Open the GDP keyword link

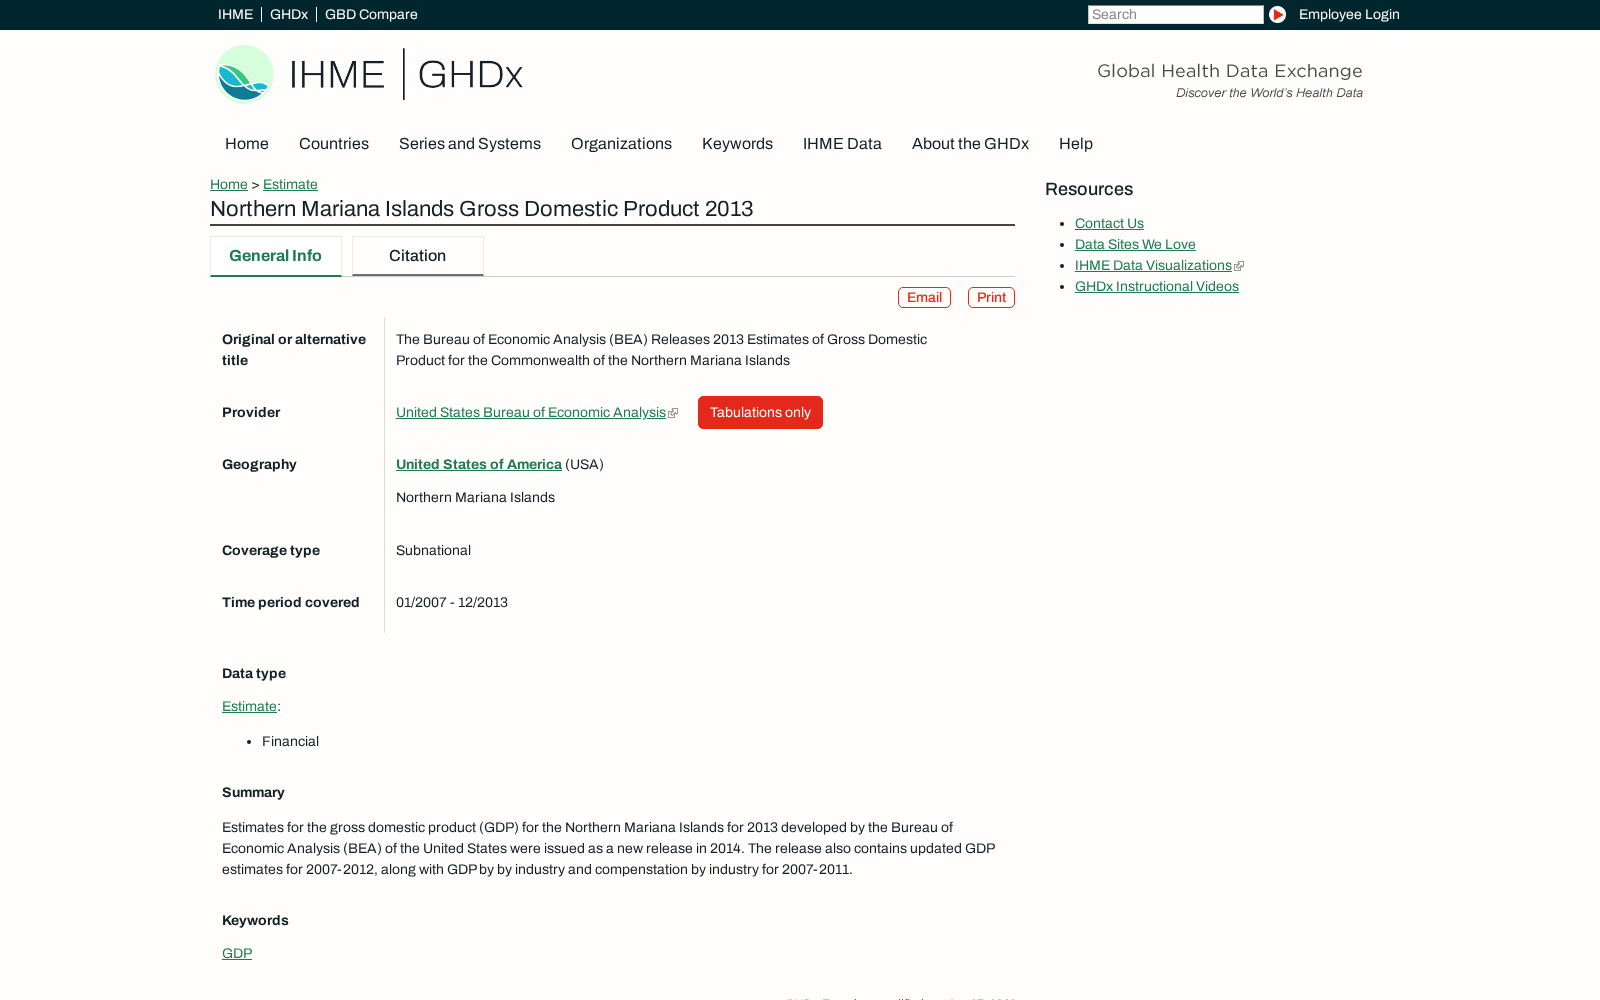point(237,953)
